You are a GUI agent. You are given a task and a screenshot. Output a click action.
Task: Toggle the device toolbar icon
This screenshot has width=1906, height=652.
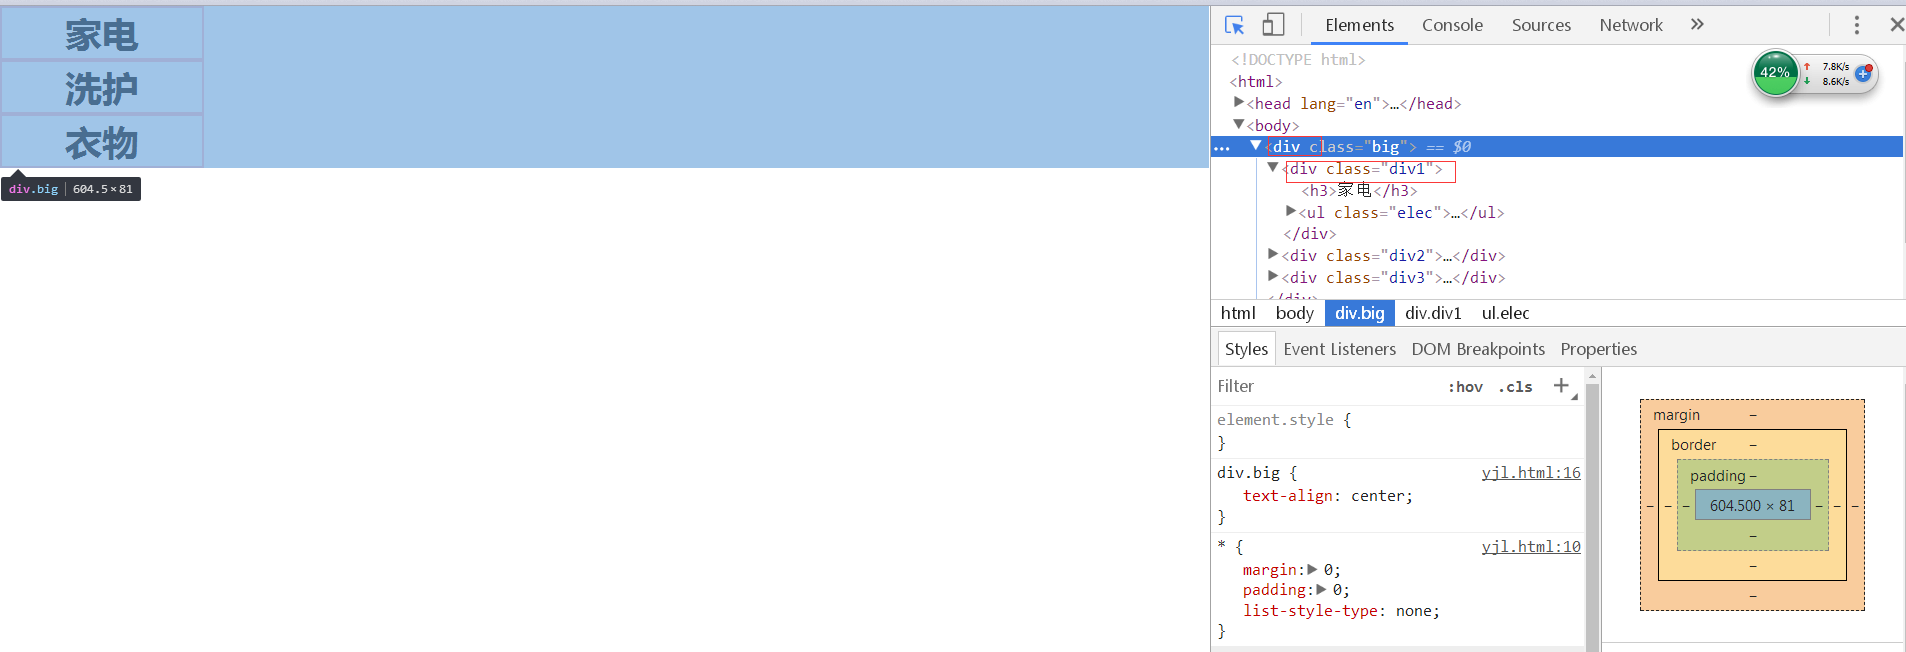[1273, 25]
